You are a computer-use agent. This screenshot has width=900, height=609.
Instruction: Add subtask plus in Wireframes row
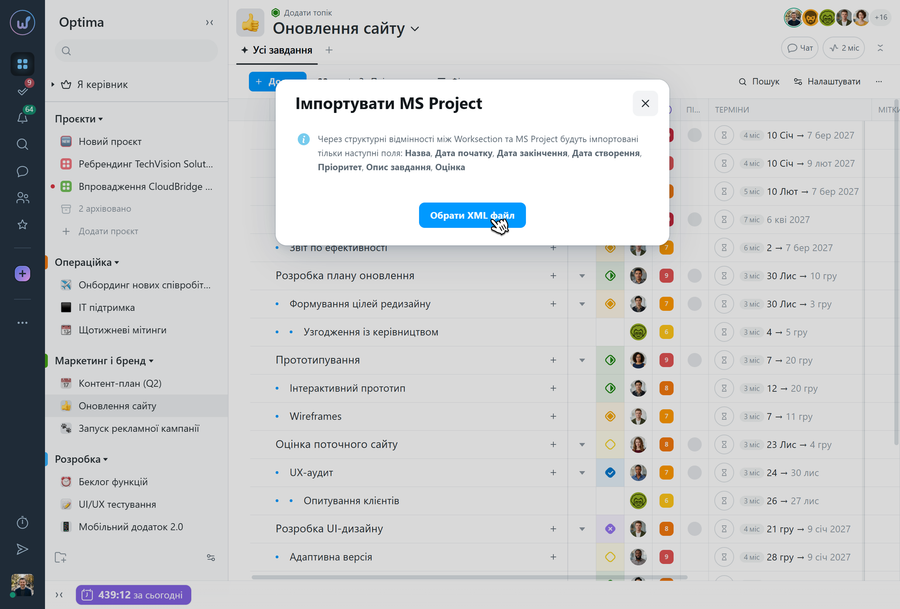point(553,416)
